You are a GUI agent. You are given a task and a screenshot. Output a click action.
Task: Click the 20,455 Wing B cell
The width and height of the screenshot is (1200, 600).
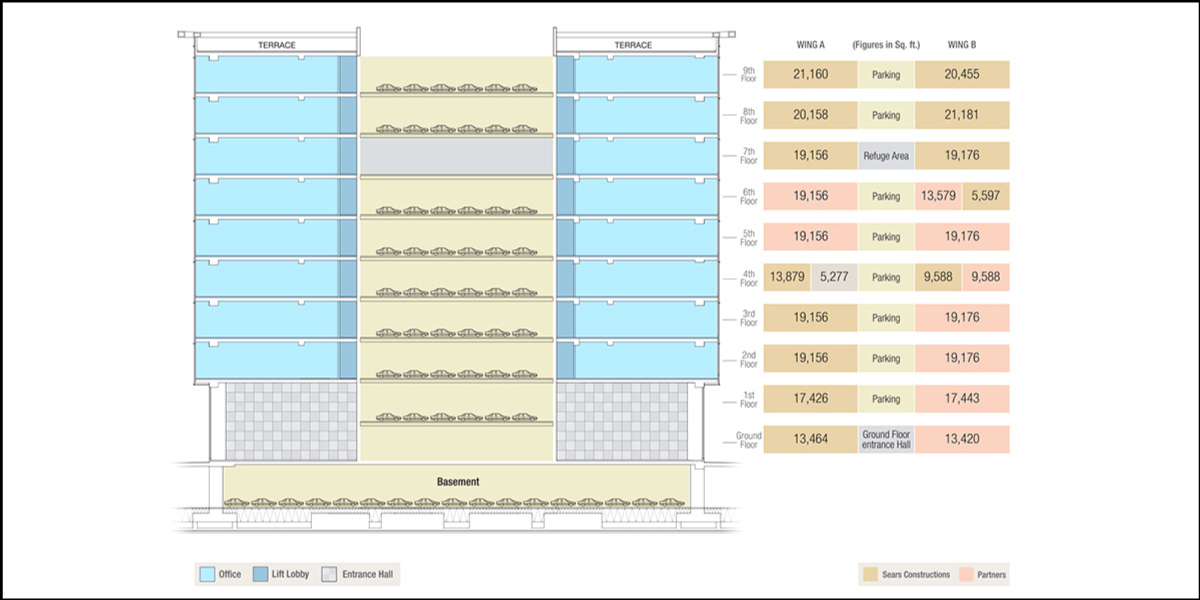click(961, 74)
